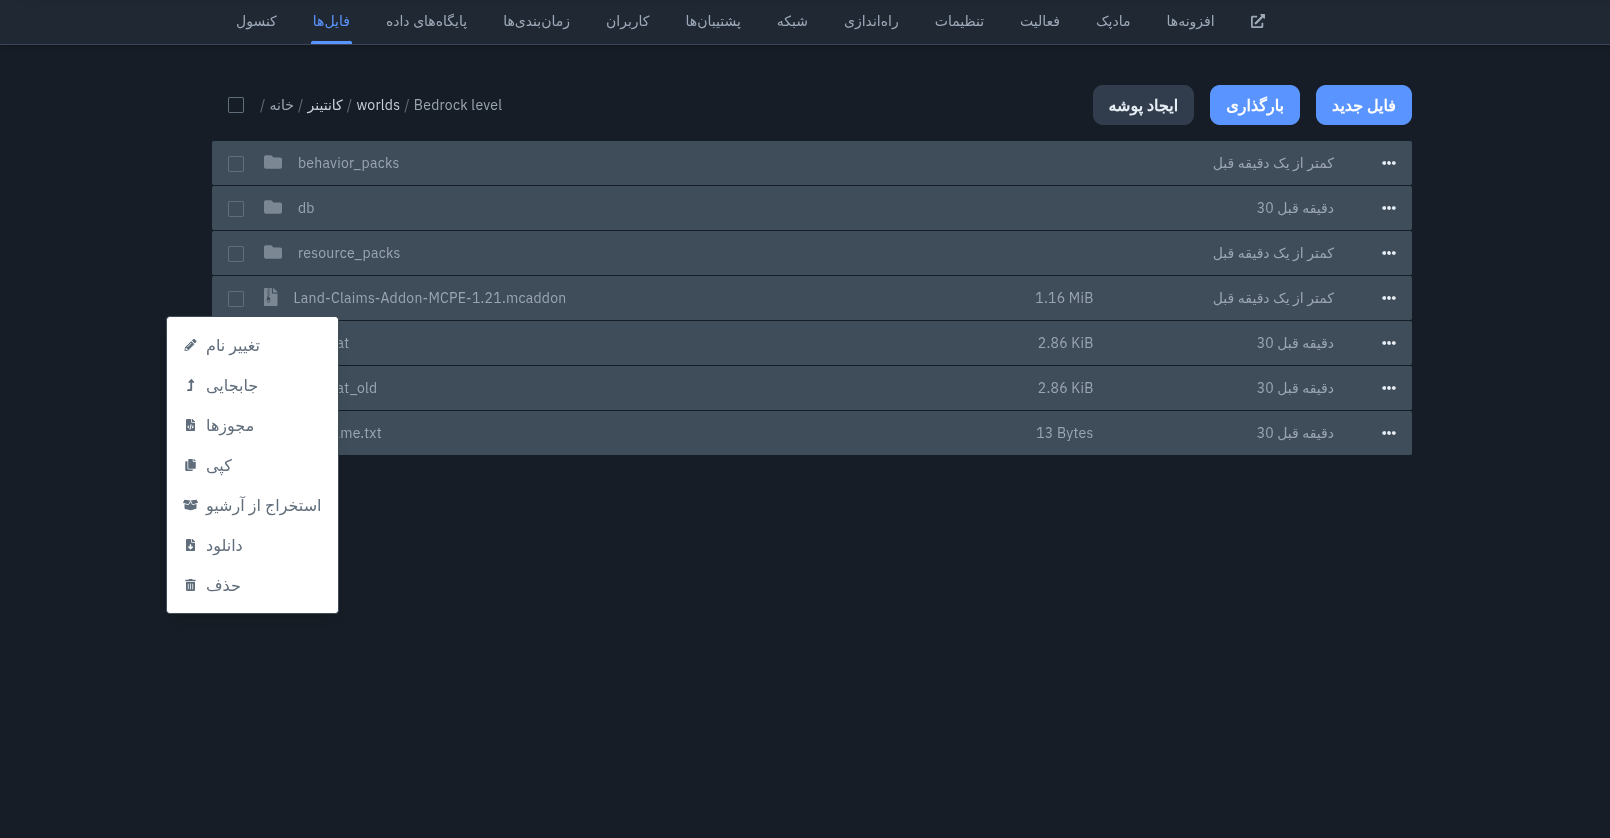Click the ایجاد پوشه button
The image size is (1610, 838).
(1143, 105)
